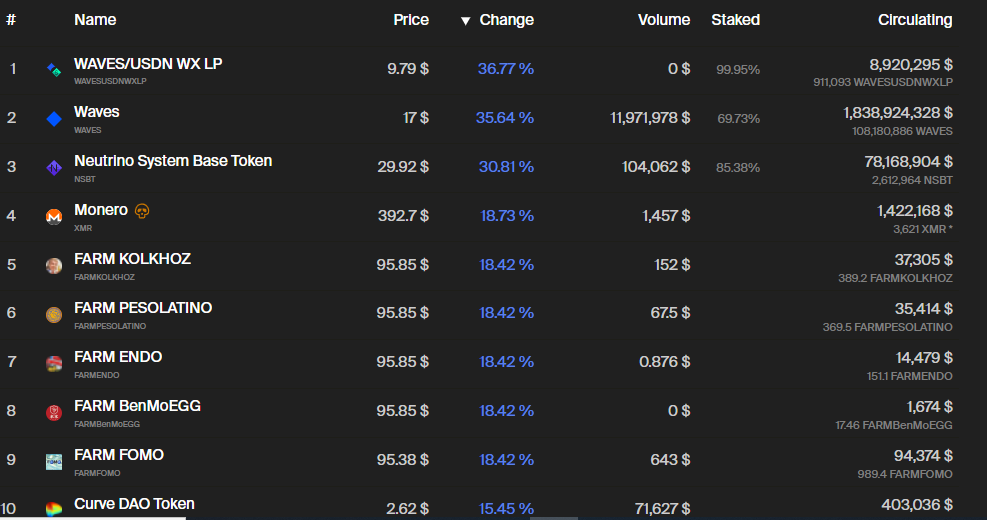The image size is (987, 520).
Task: Click the 989.4 FARMFOMO supply text
Action: click(905, 474)
